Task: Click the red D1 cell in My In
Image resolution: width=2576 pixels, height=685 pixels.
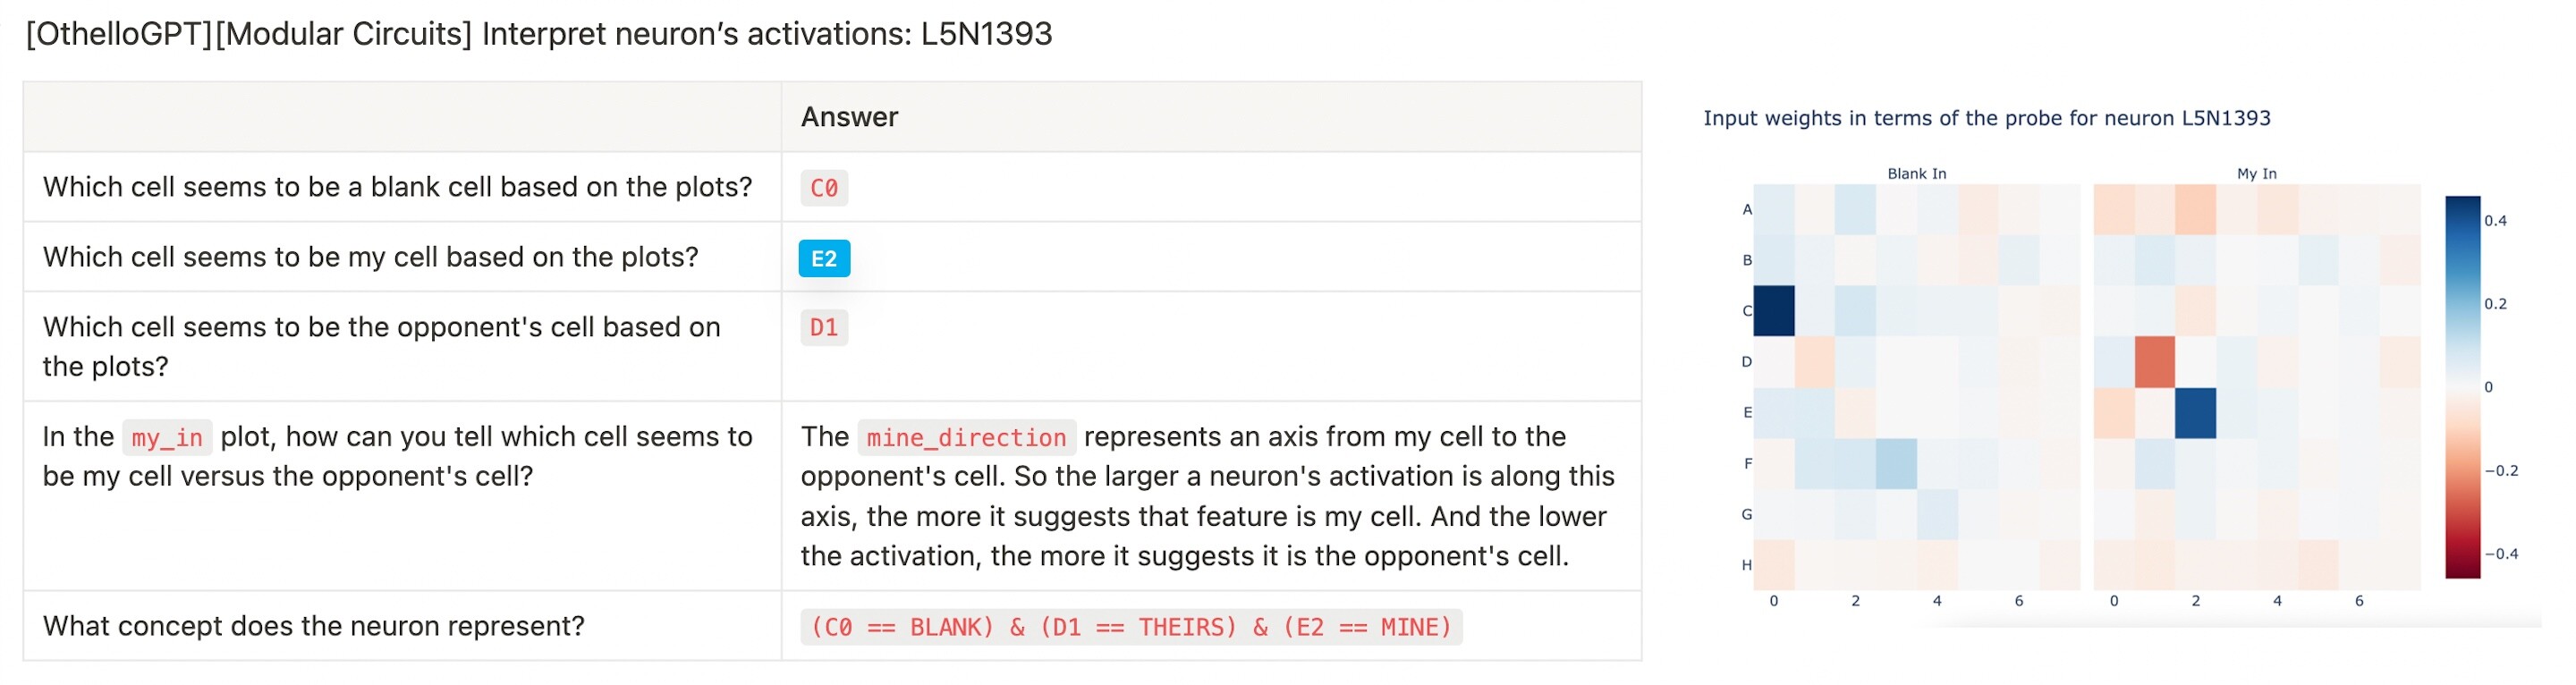Action: 2154,362
